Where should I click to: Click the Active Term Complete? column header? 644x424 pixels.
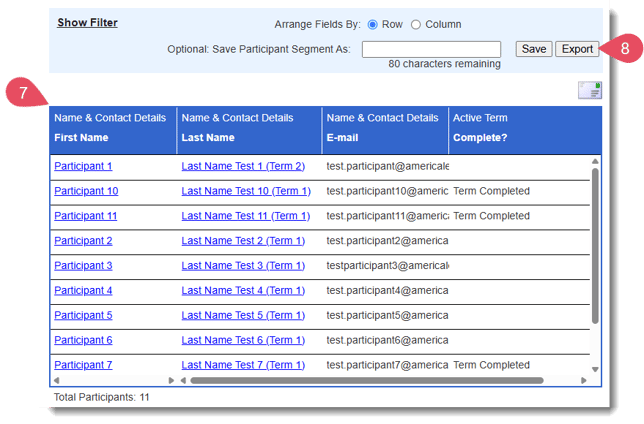point(480,138)
